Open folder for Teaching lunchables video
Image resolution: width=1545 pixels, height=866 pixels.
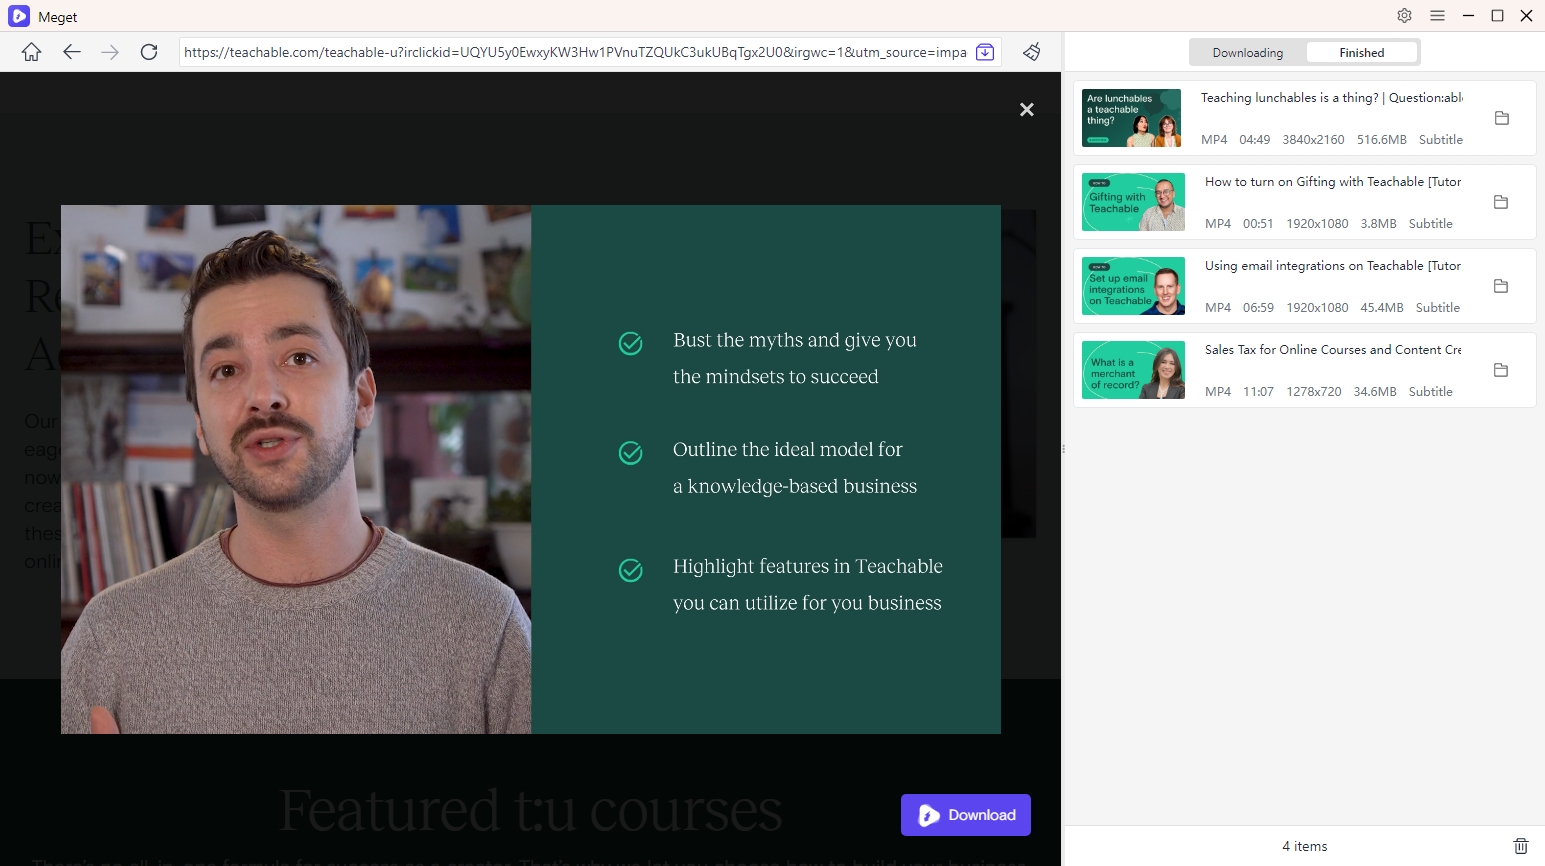(1501, 118)
